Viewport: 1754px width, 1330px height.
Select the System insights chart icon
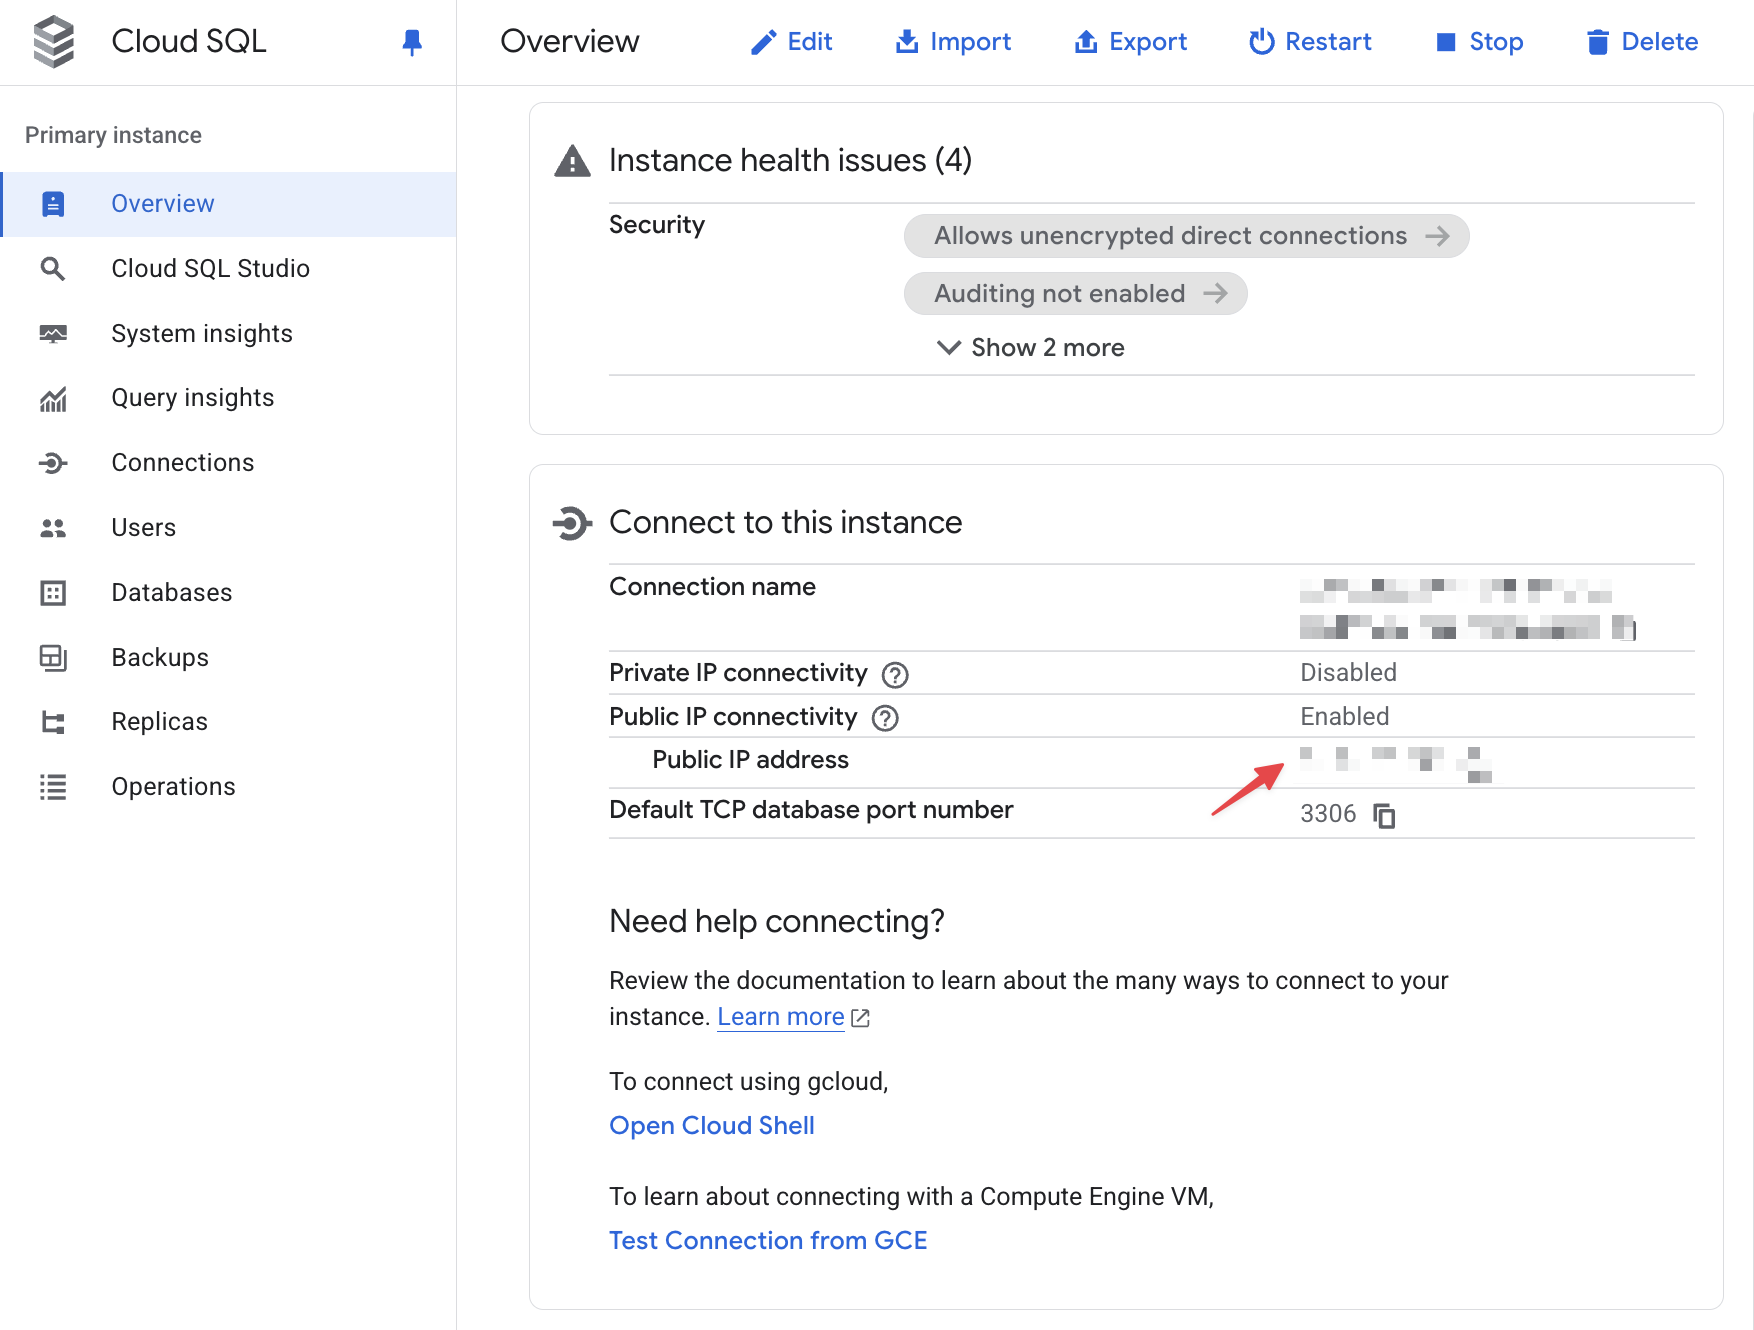[x=53, y=333]
